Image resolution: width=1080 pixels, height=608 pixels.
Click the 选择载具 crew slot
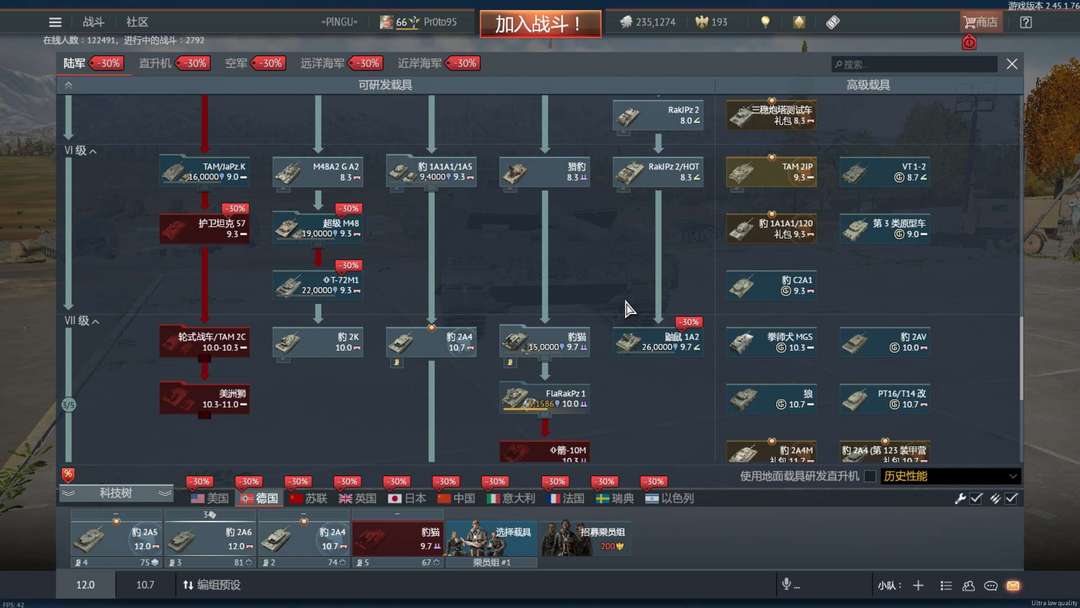point(492,539)
